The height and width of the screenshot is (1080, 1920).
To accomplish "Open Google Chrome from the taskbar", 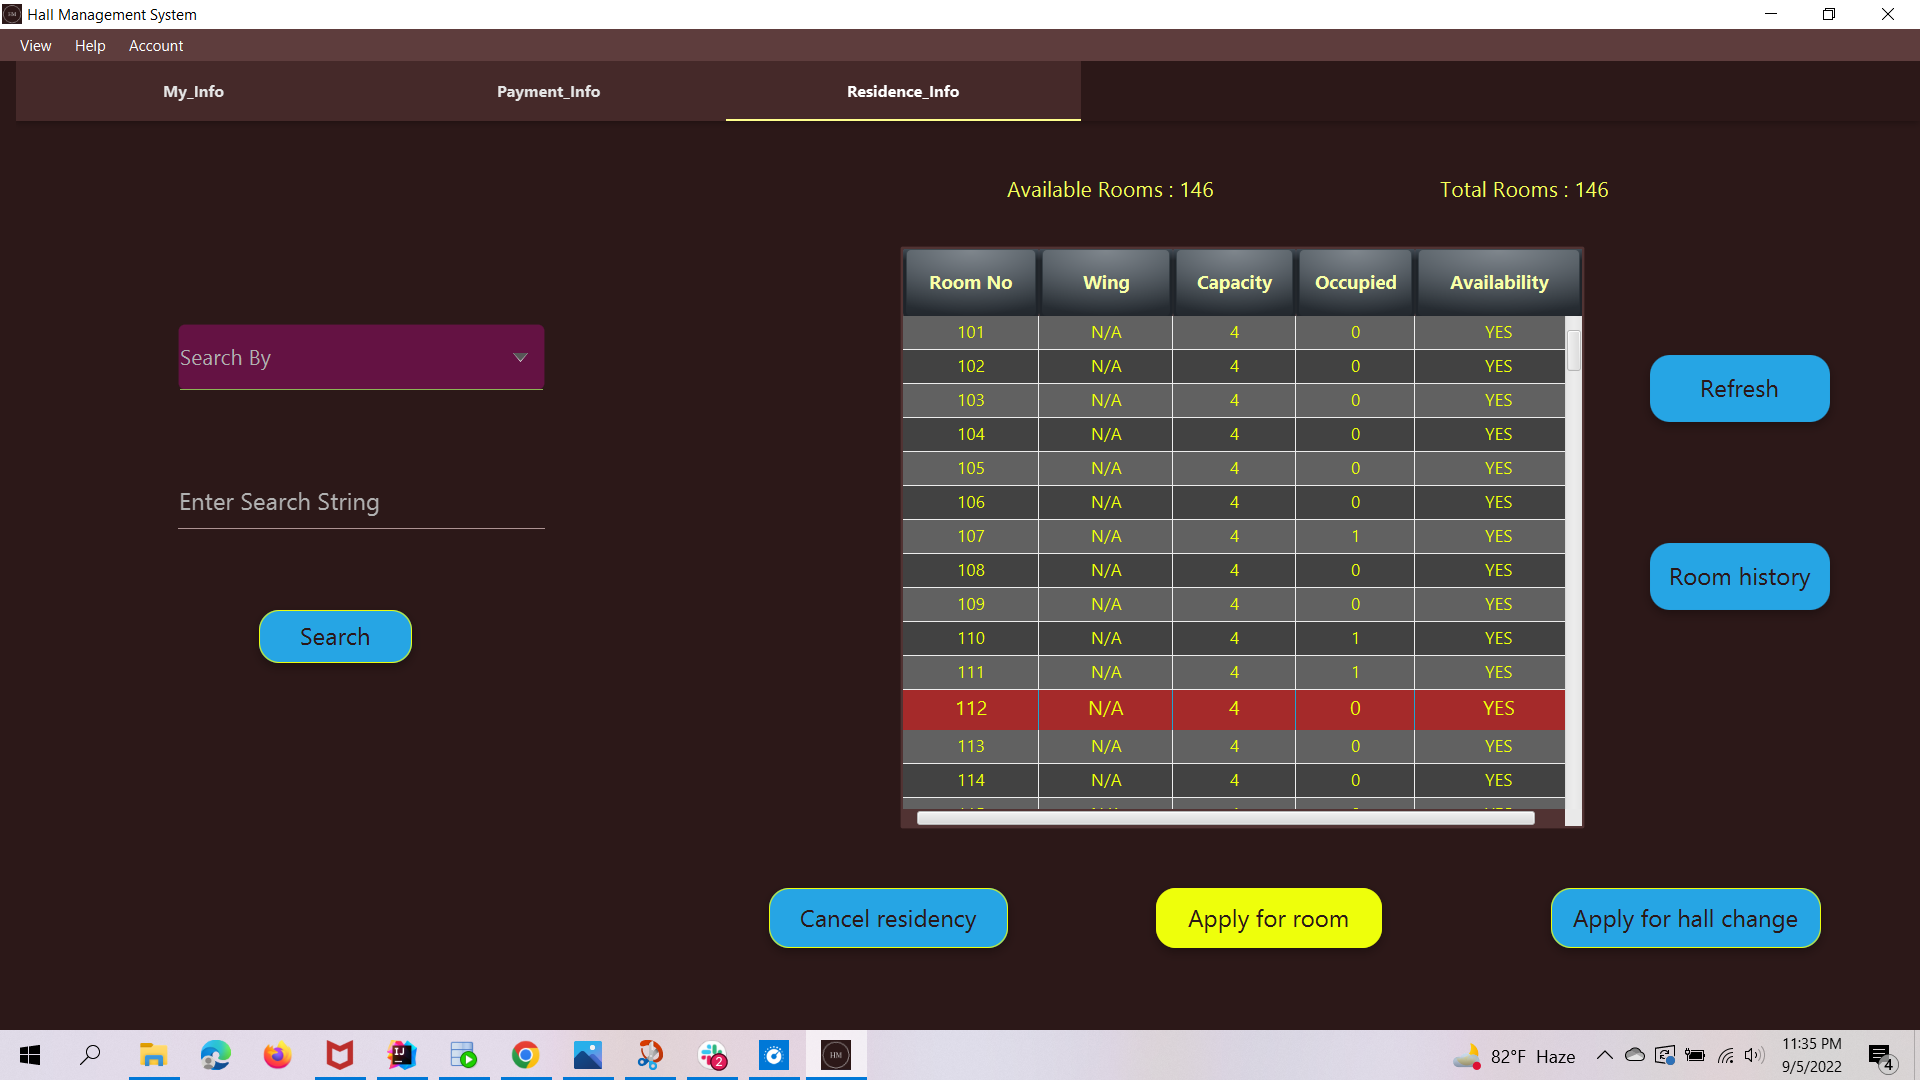I will (x=525, y=1055).
